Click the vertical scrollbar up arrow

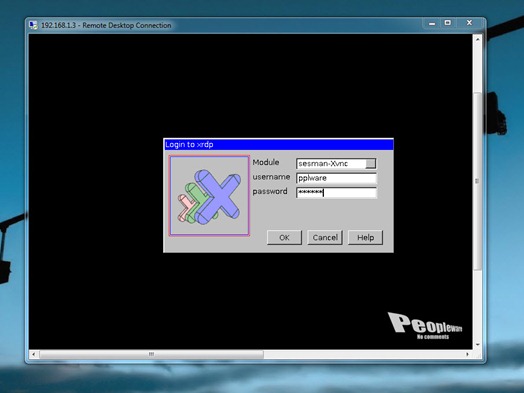(x=478, y=39)
